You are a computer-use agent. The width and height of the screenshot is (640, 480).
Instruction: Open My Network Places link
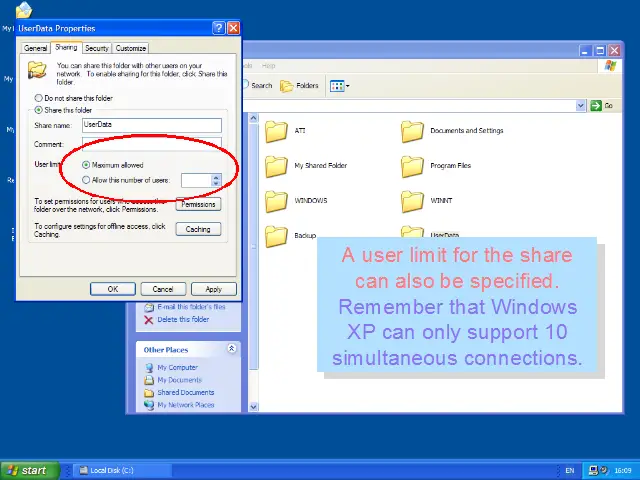click(x=186, y=405)
